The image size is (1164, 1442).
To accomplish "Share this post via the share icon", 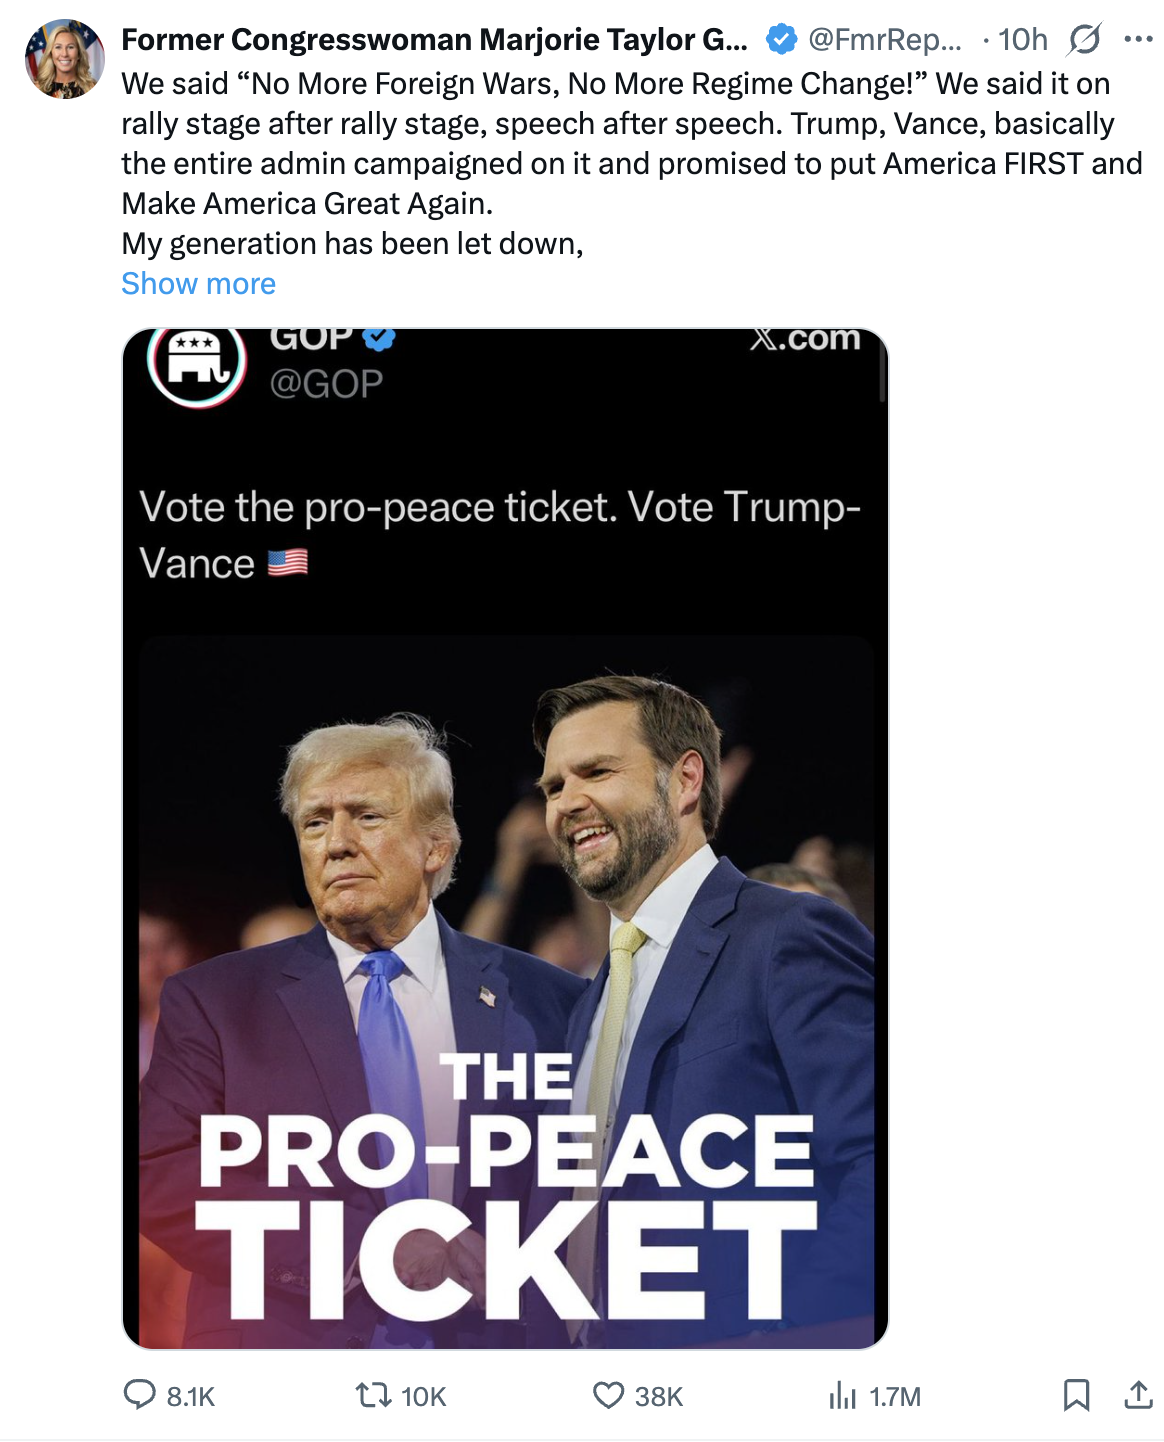I will click(1138, 1398).
